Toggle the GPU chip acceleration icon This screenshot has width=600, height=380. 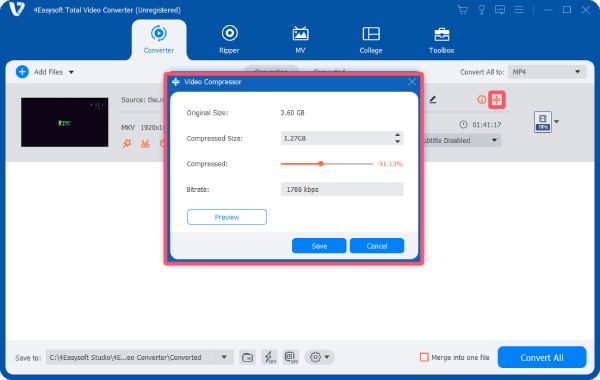tap(291, 357)
